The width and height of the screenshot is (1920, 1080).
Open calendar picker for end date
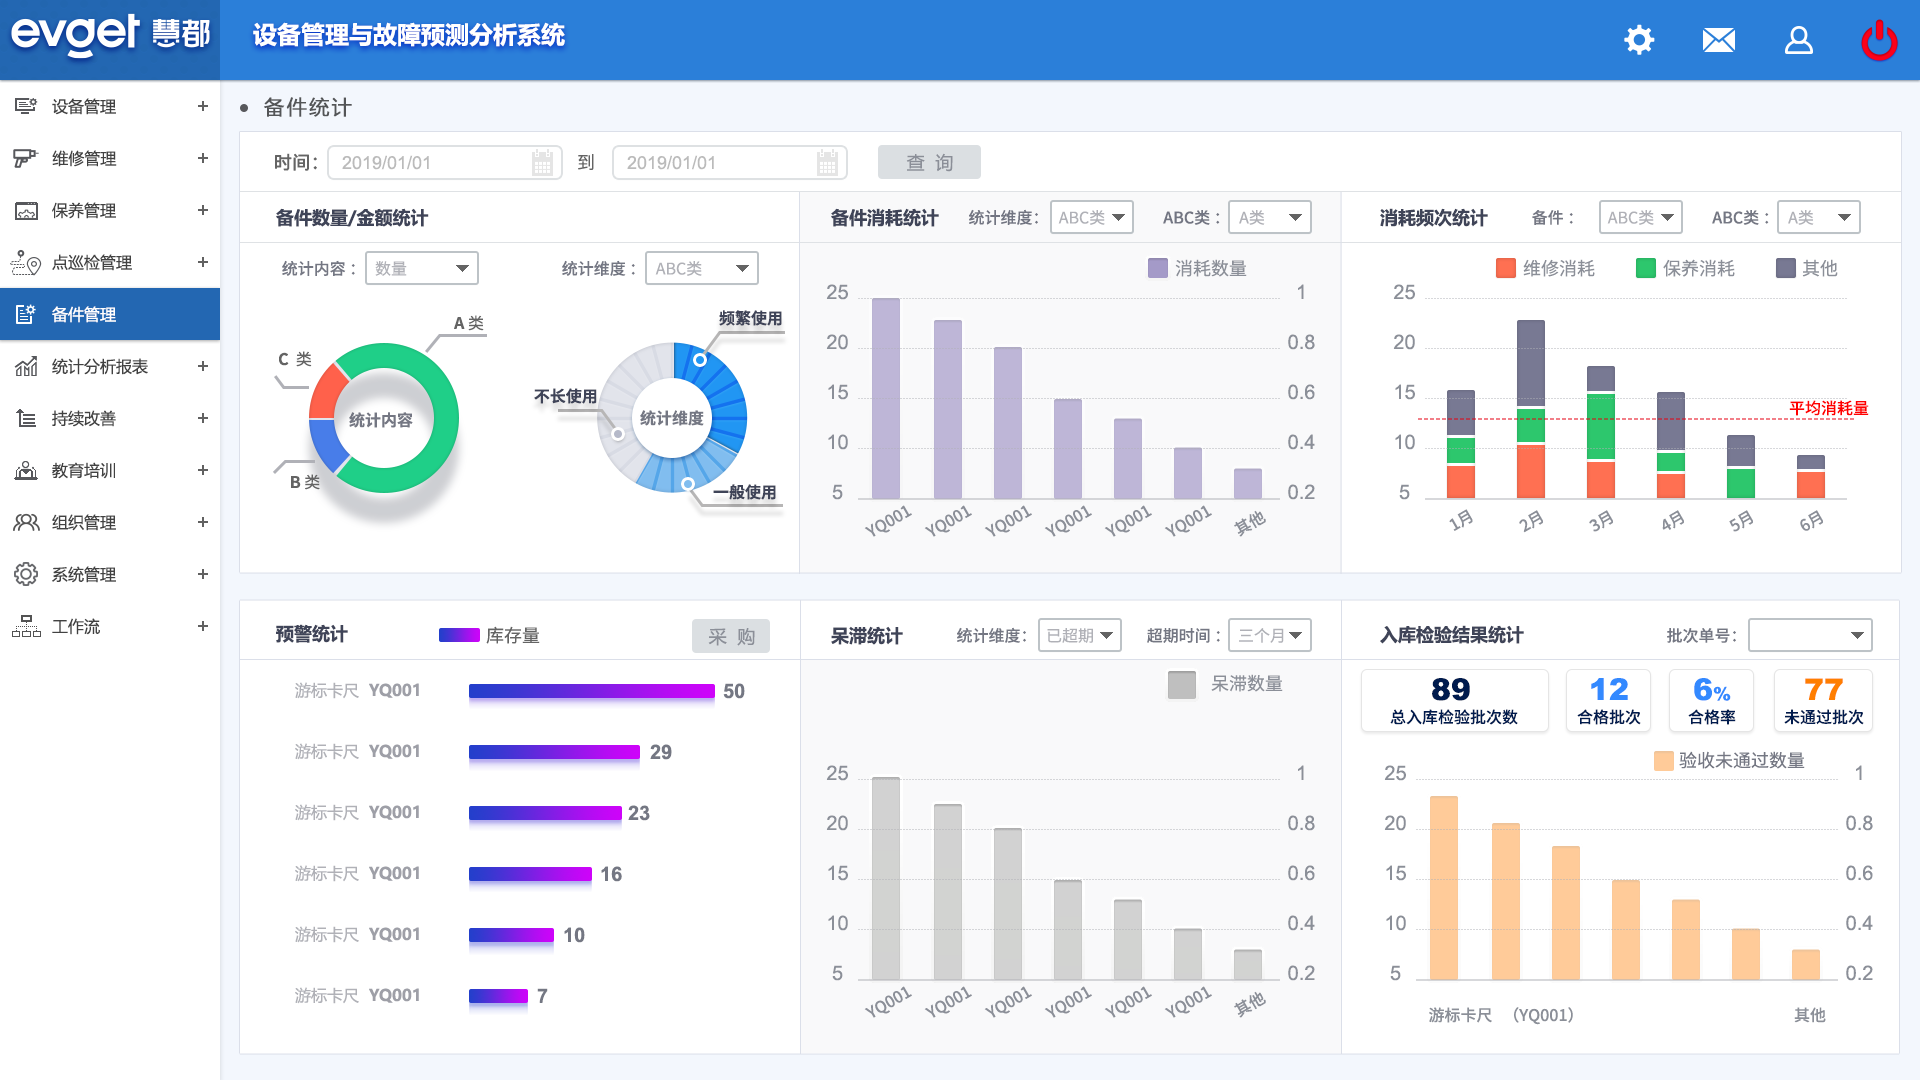coord(827,163)
